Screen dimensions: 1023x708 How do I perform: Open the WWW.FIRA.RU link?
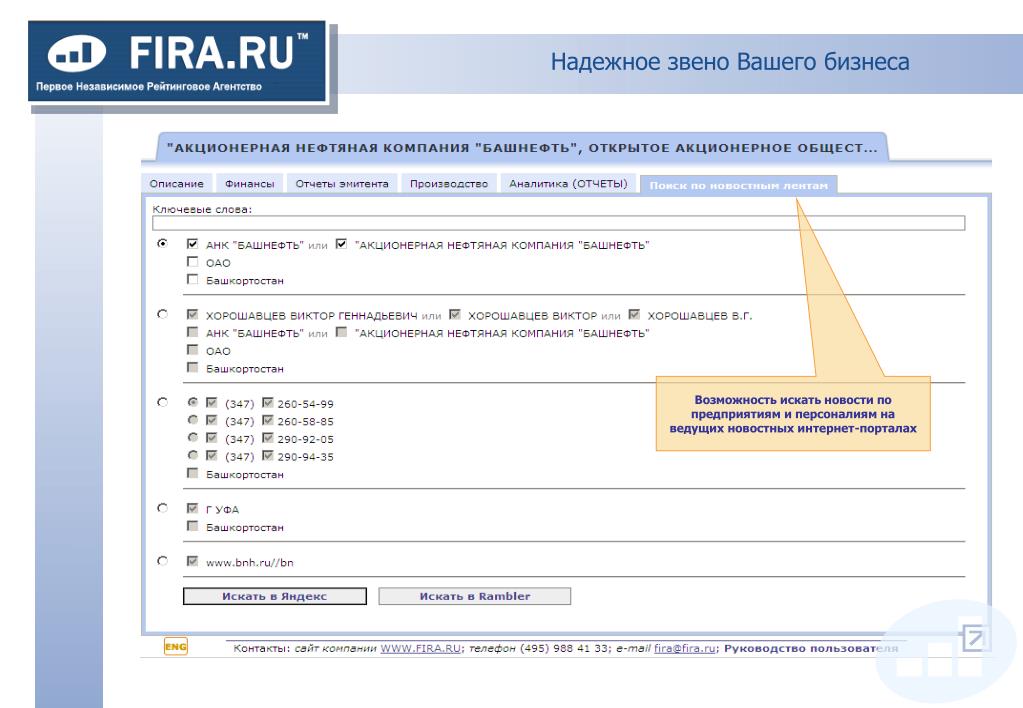[x=421, y=649]
